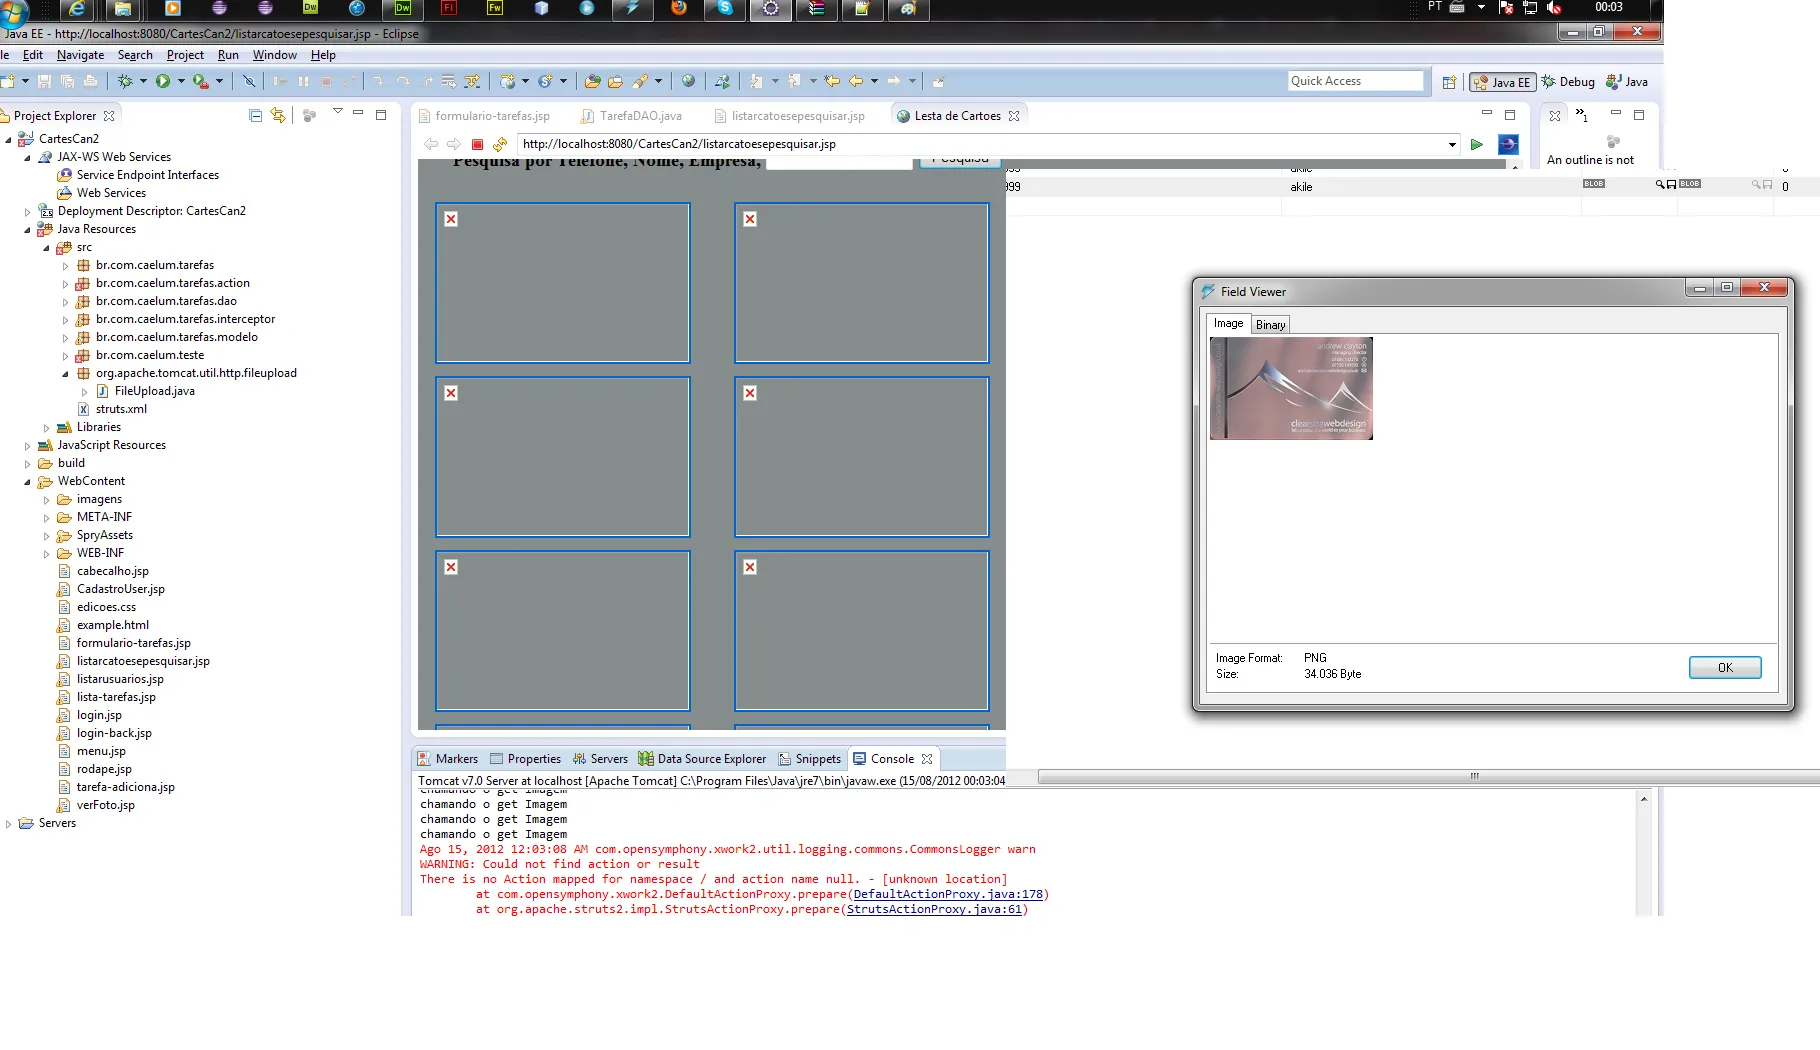This screenshot has height=1050, width=1820.
Task: Switch to the Debug perspective
Action: point(1568,82)
